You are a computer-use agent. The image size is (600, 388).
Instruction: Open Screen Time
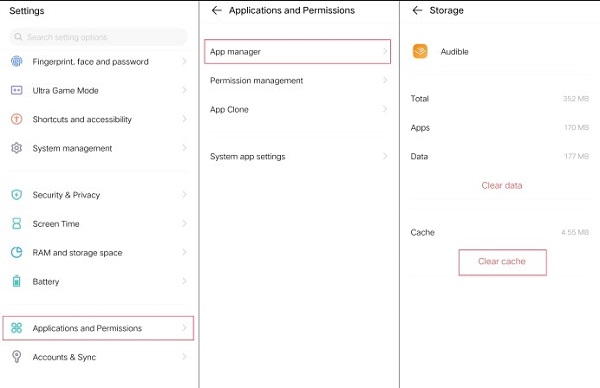(x=99, y=223)
